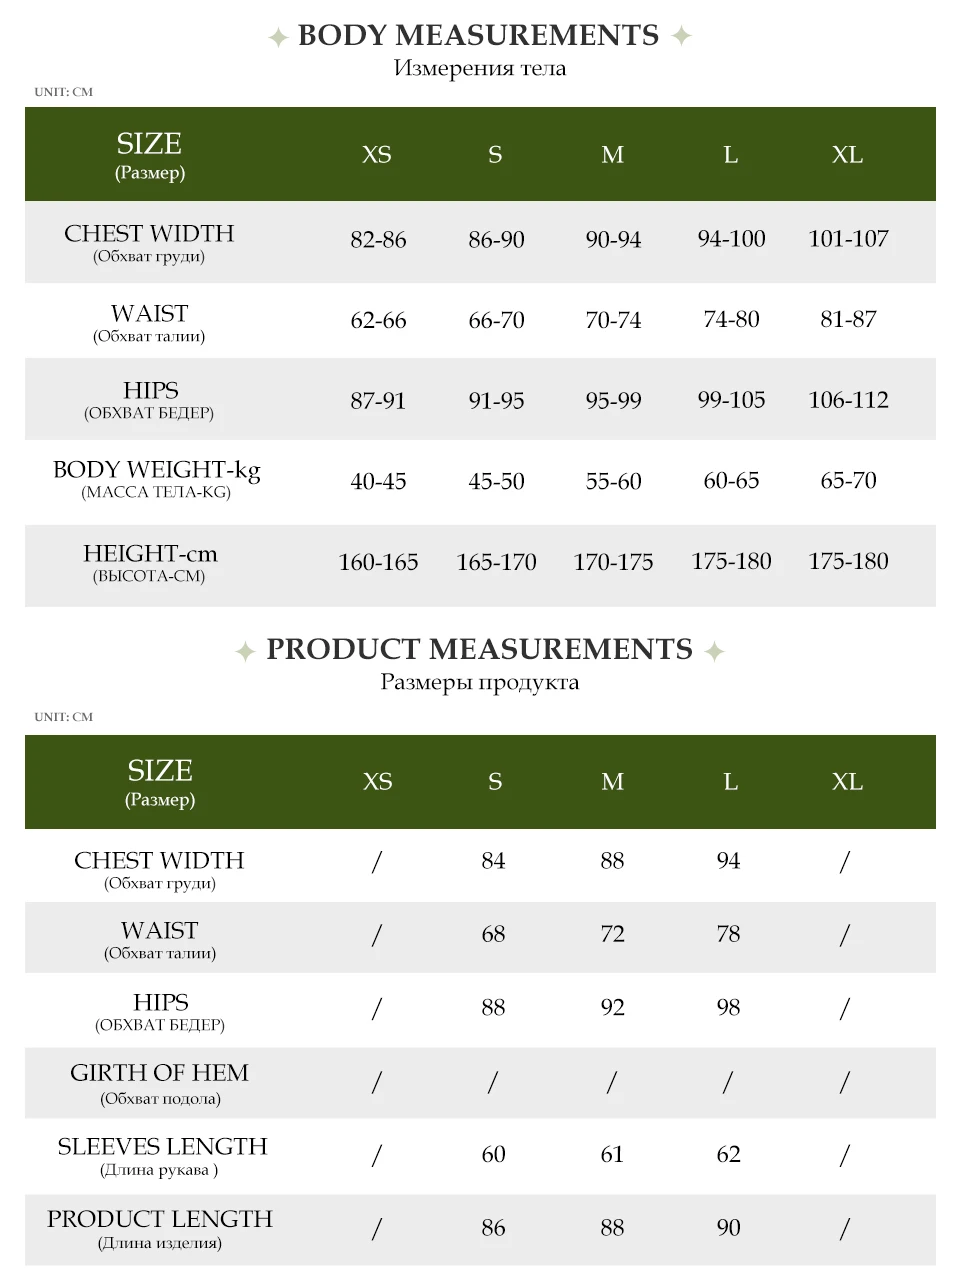Image resolution: width=960 pixels, height=1280 pixels.
Task: Select SLEEVES LENGTH value 61
Action: point(612,1155)
